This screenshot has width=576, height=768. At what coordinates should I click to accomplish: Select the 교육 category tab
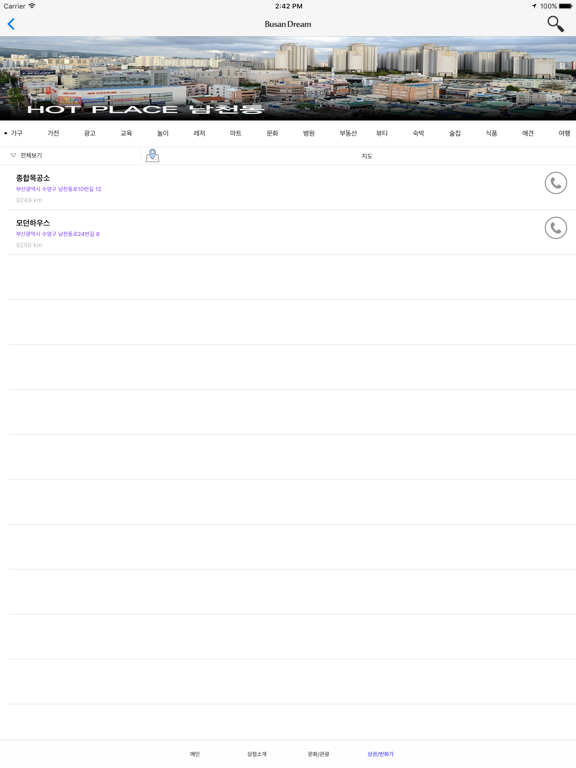click(x=126, y=133)
